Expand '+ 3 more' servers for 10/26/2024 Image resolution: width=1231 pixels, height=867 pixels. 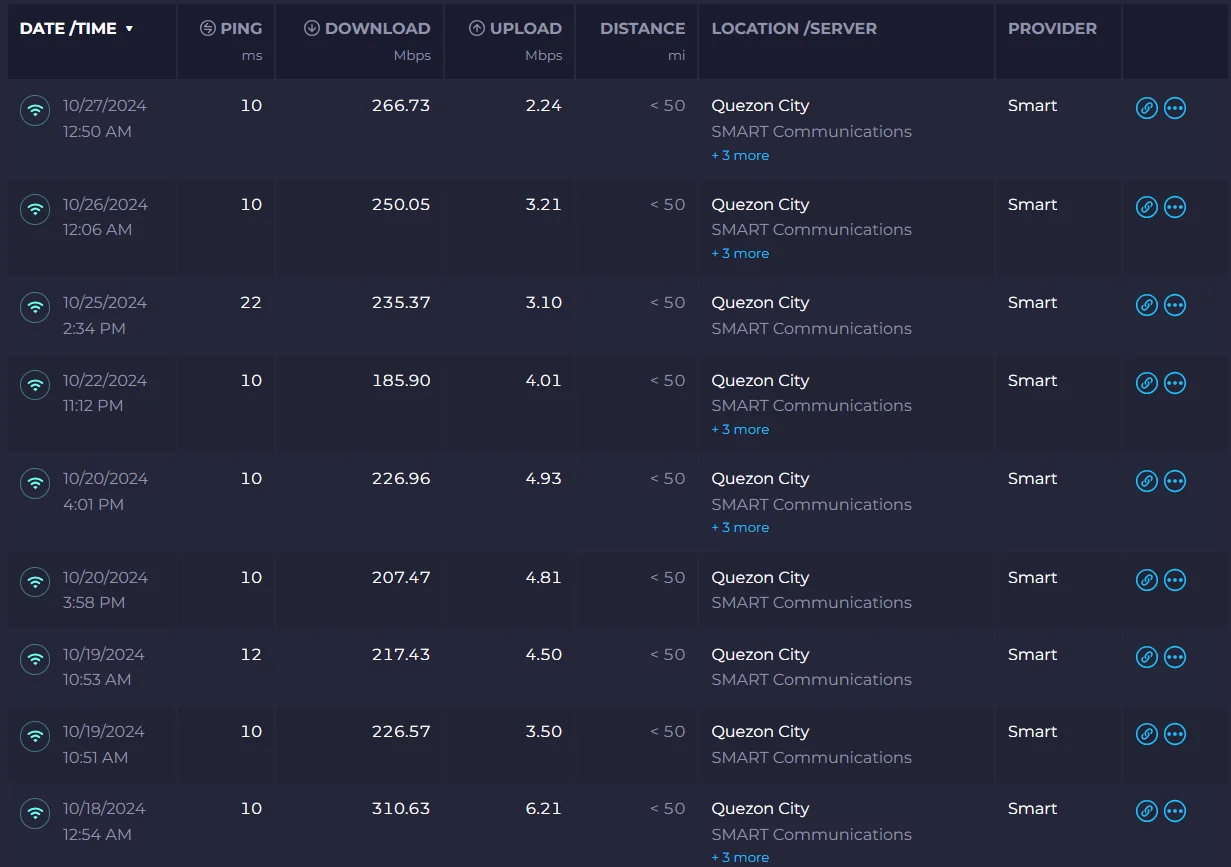tap(740, 254)
